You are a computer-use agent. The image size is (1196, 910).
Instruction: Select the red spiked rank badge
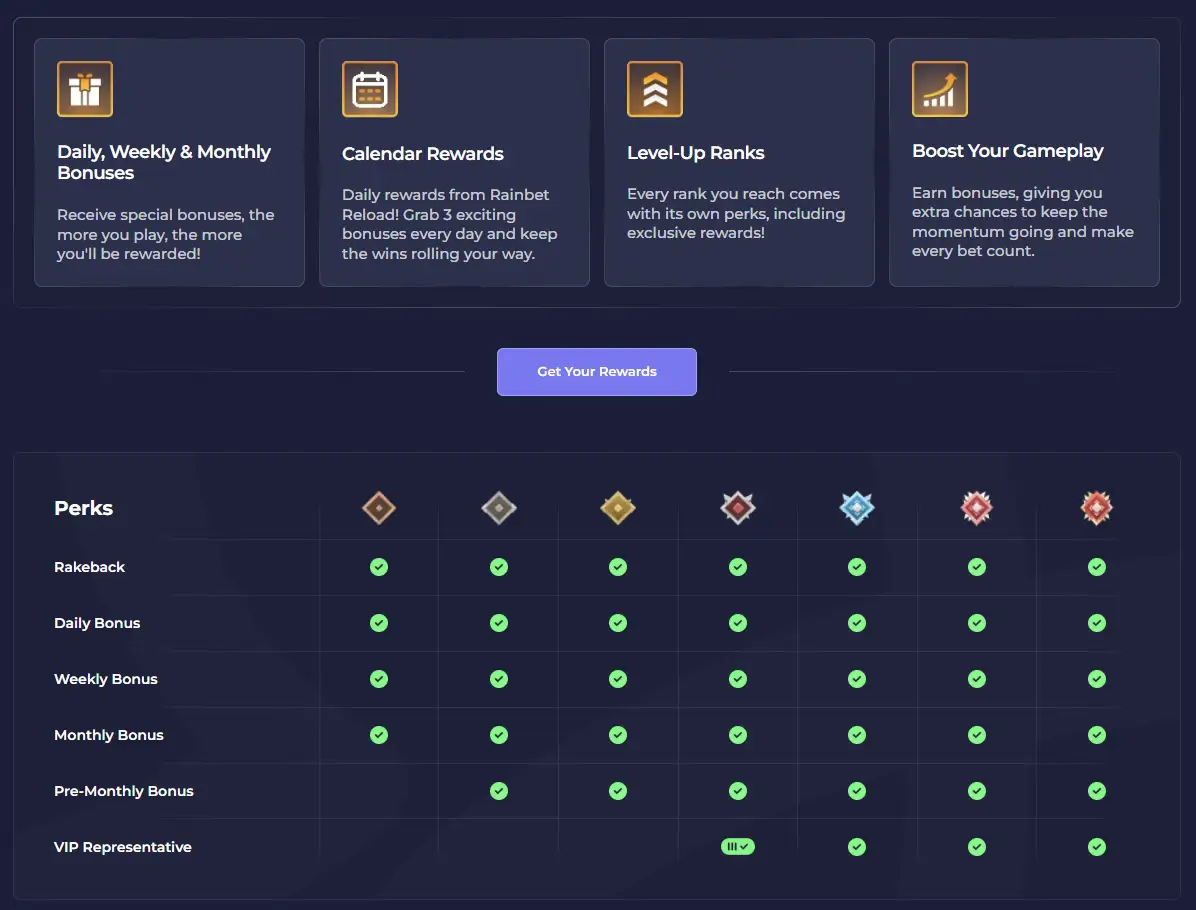977,507
